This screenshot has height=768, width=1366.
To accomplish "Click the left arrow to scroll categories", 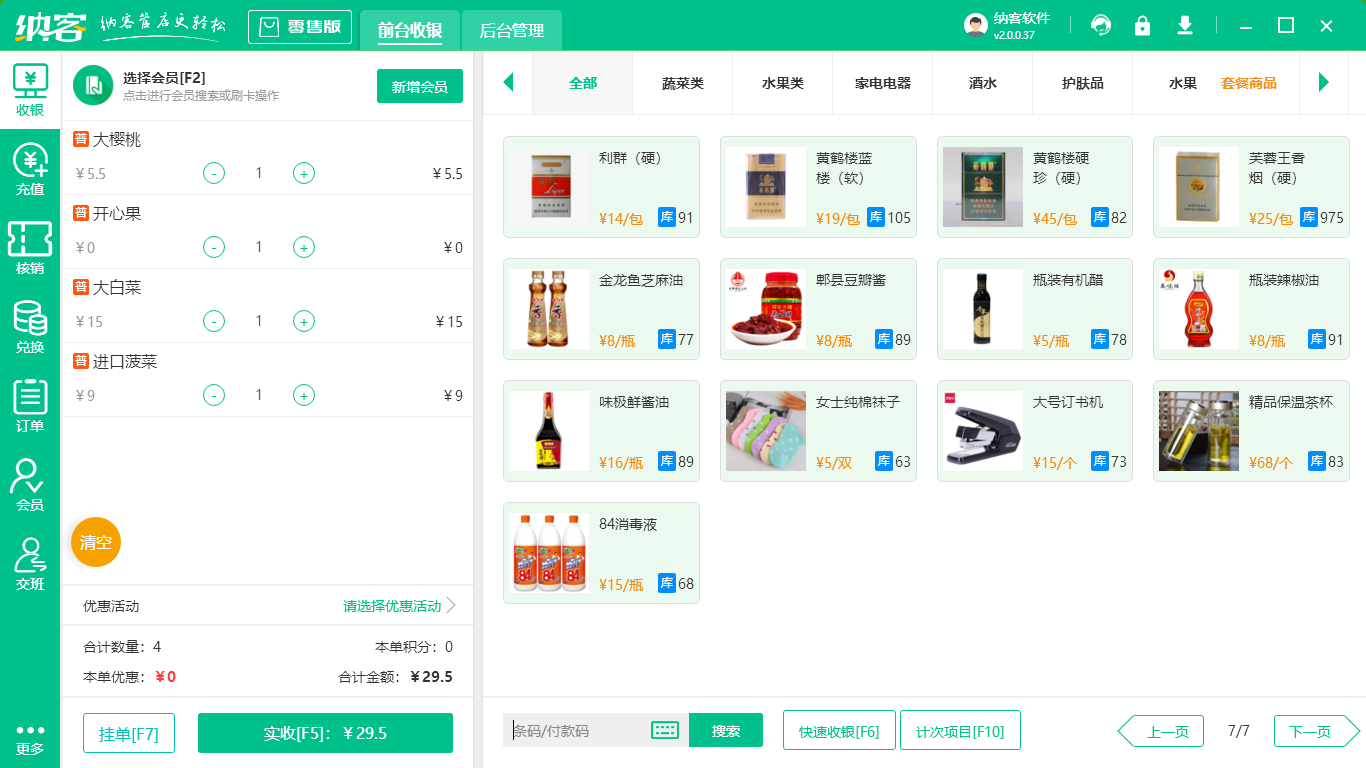I will click(x=508, y=83).
